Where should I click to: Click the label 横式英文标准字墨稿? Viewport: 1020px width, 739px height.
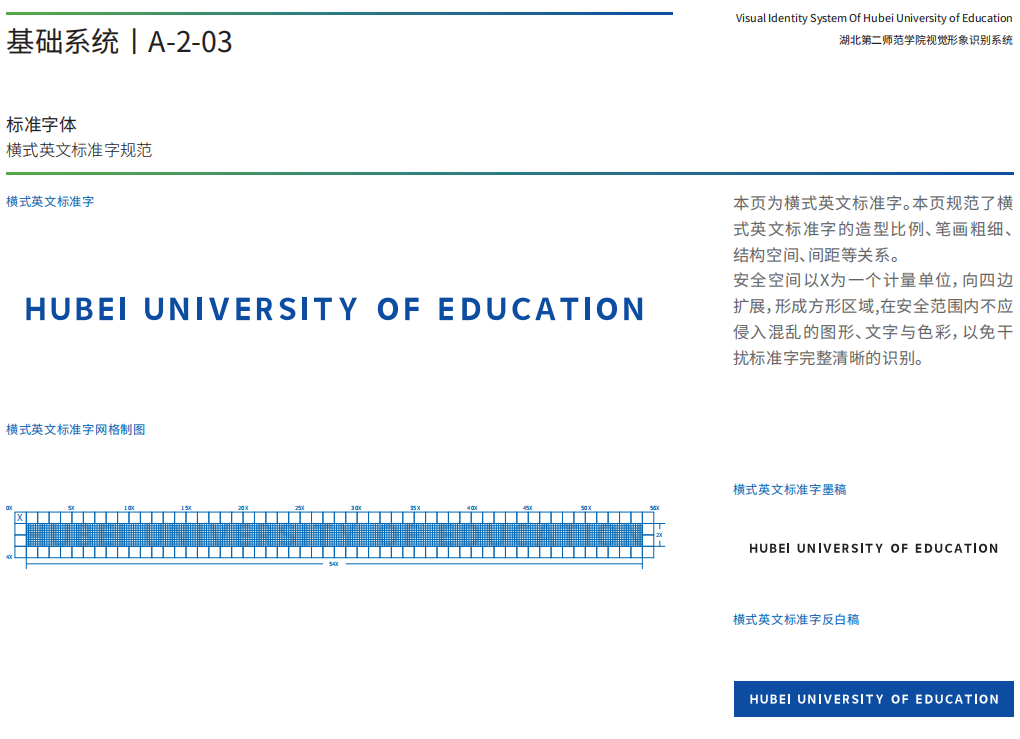(x=789, y=490)
